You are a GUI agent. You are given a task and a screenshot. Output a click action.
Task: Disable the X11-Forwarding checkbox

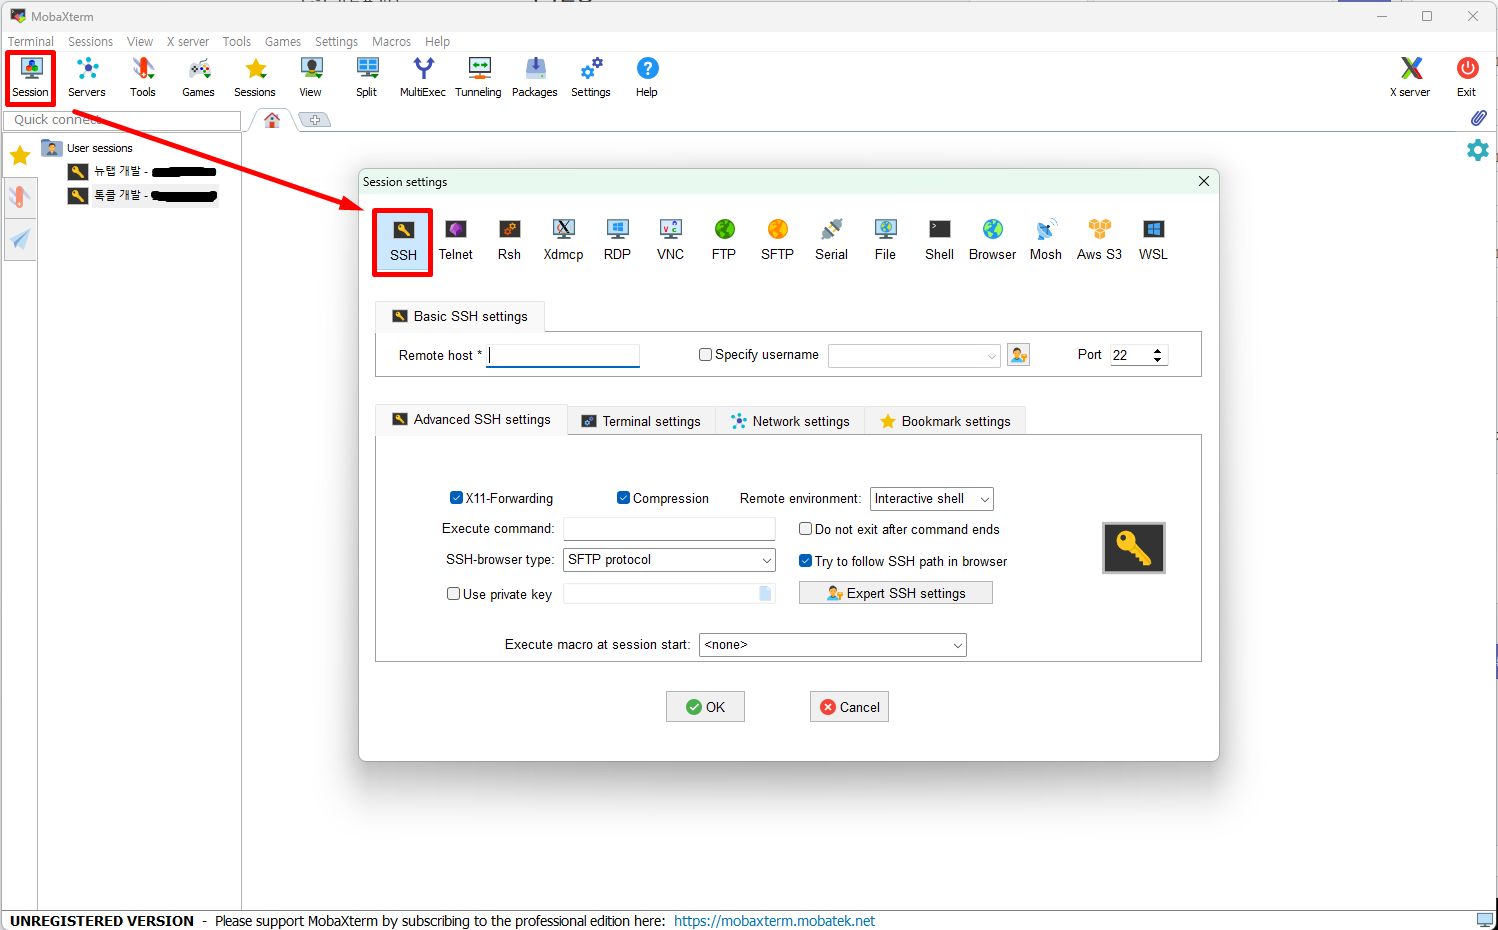456,498
